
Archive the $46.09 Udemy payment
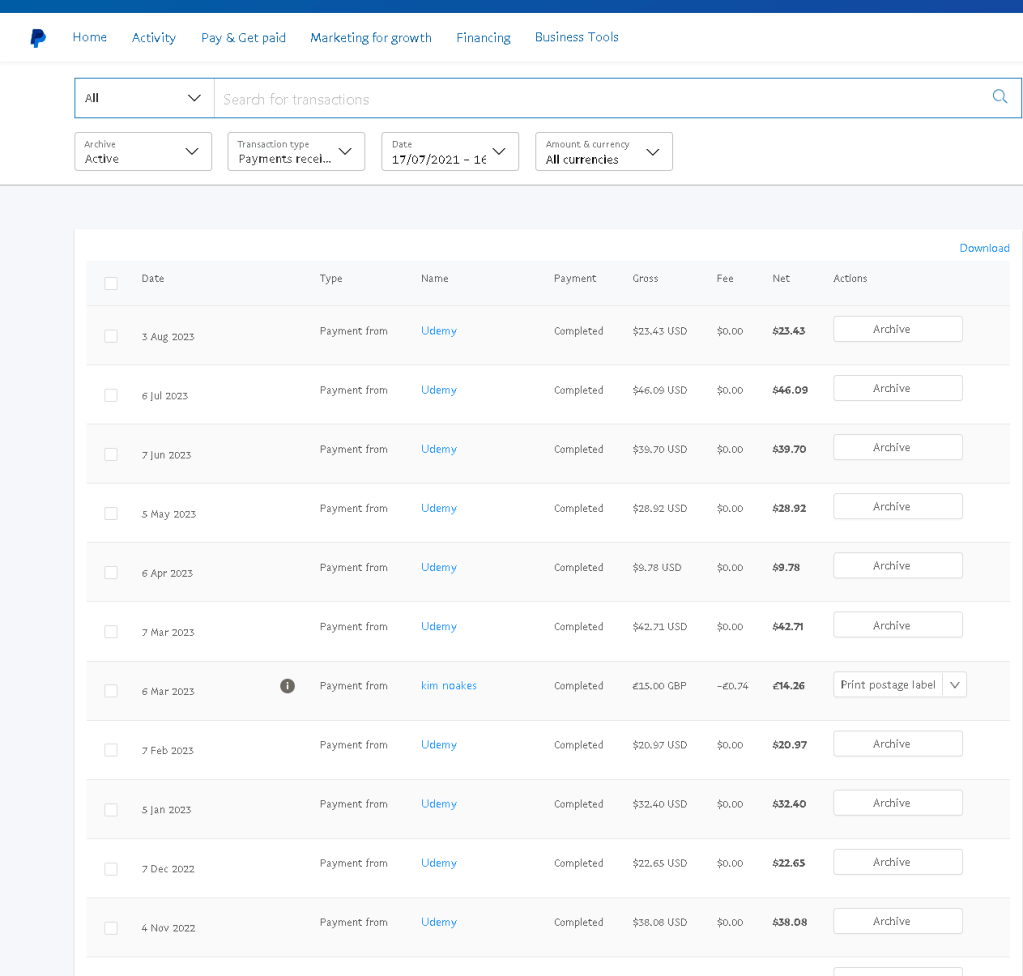(898, 388)
